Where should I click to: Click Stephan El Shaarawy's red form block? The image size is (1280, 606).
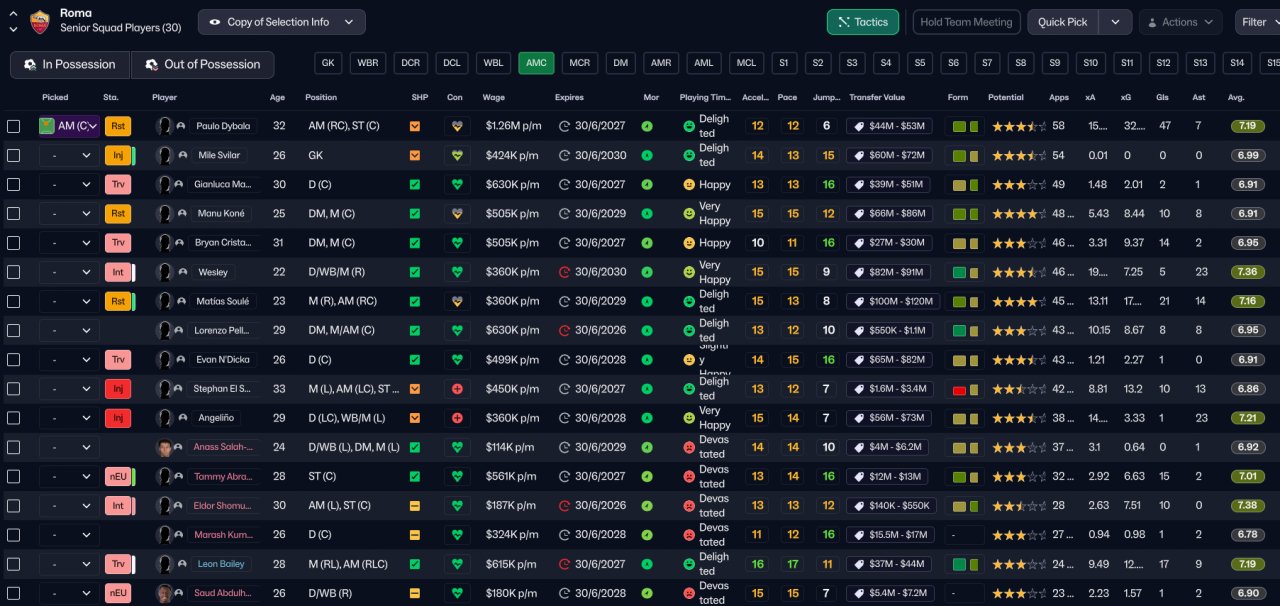[960, 389]
